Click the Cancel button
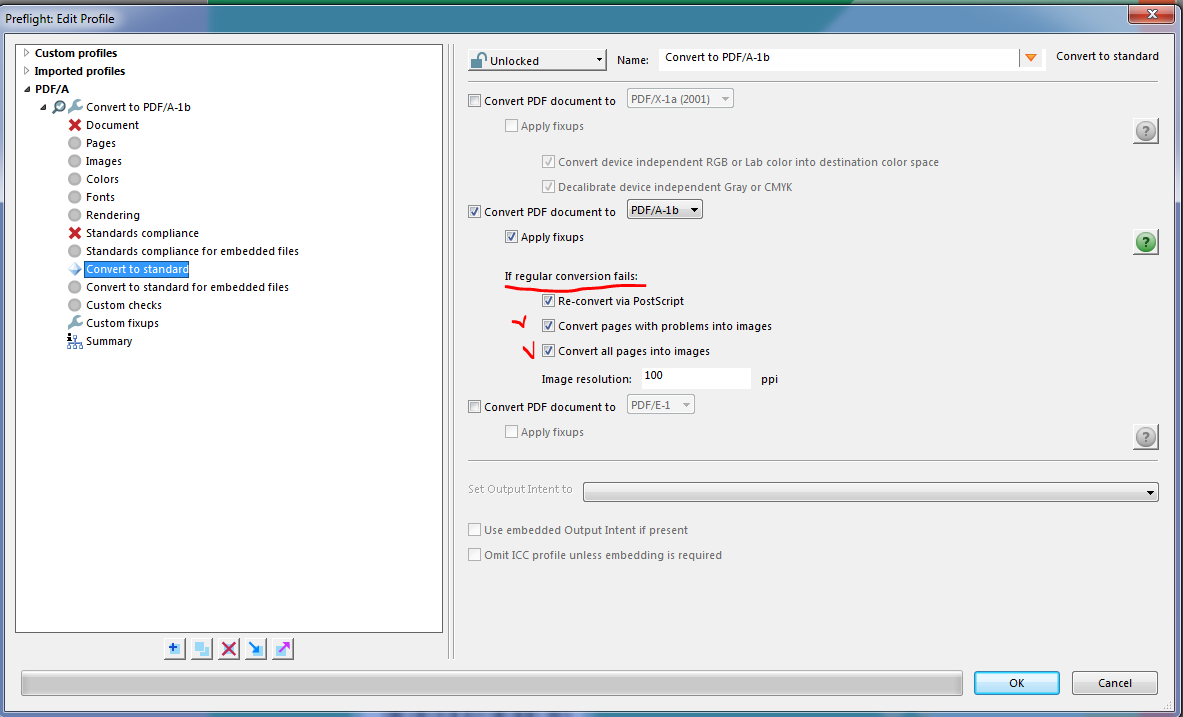The height and width of the screenshot is (717, 1183). [x=1114, y=683]
